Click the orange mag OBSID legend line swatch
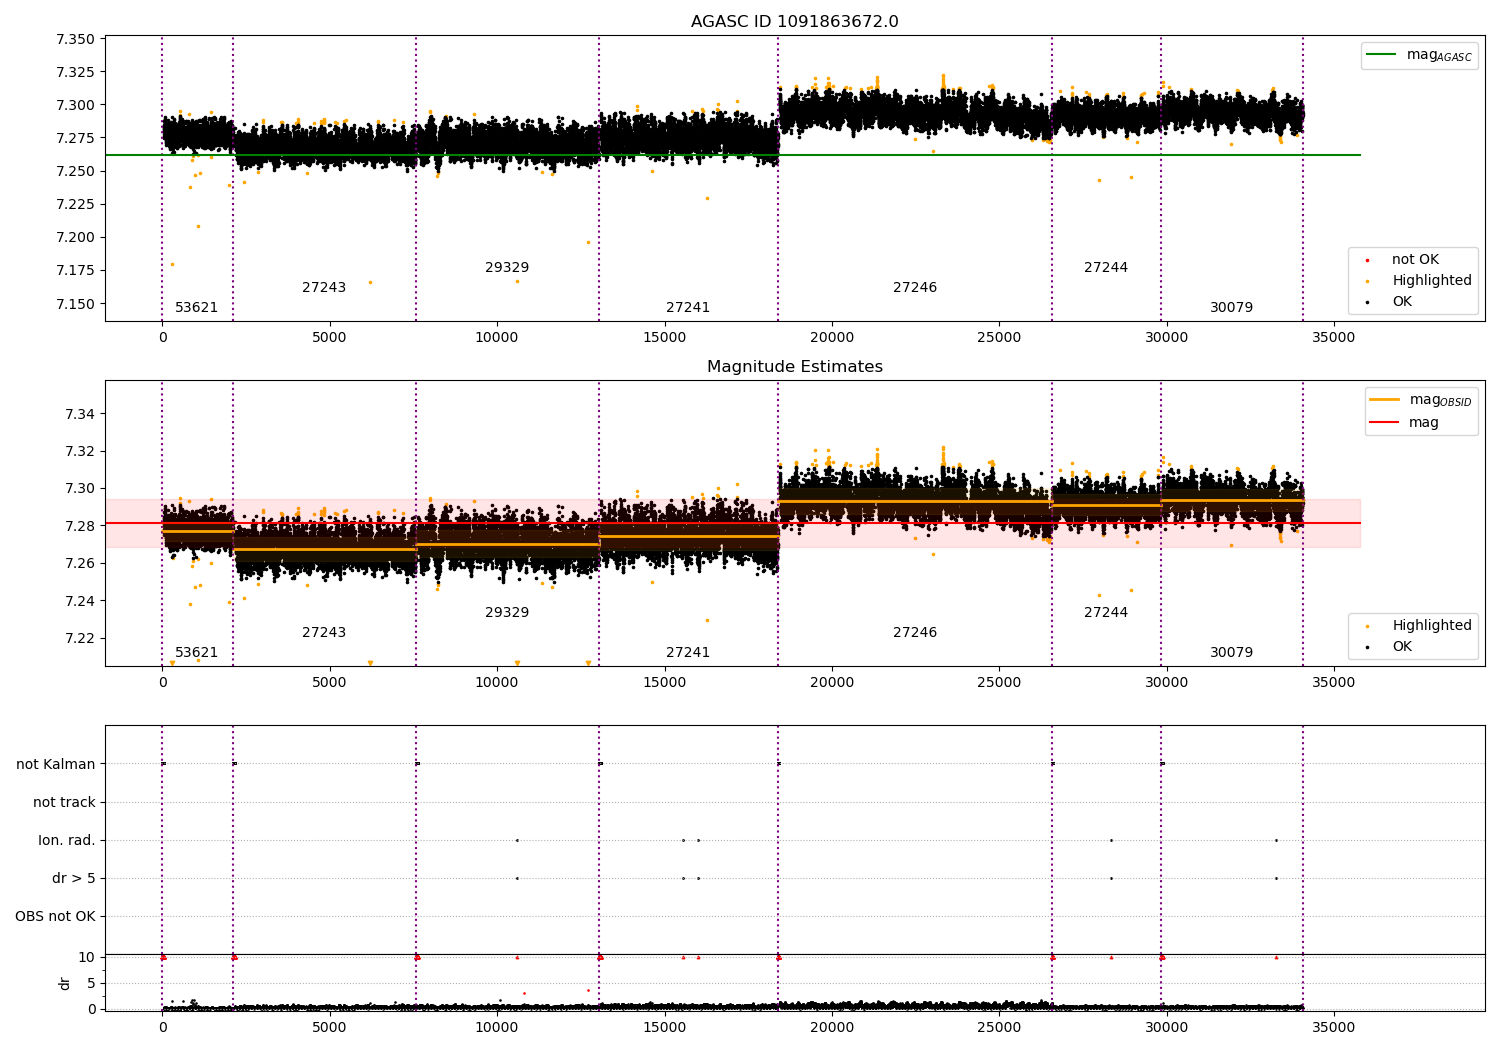 (x=1384, y=400)
